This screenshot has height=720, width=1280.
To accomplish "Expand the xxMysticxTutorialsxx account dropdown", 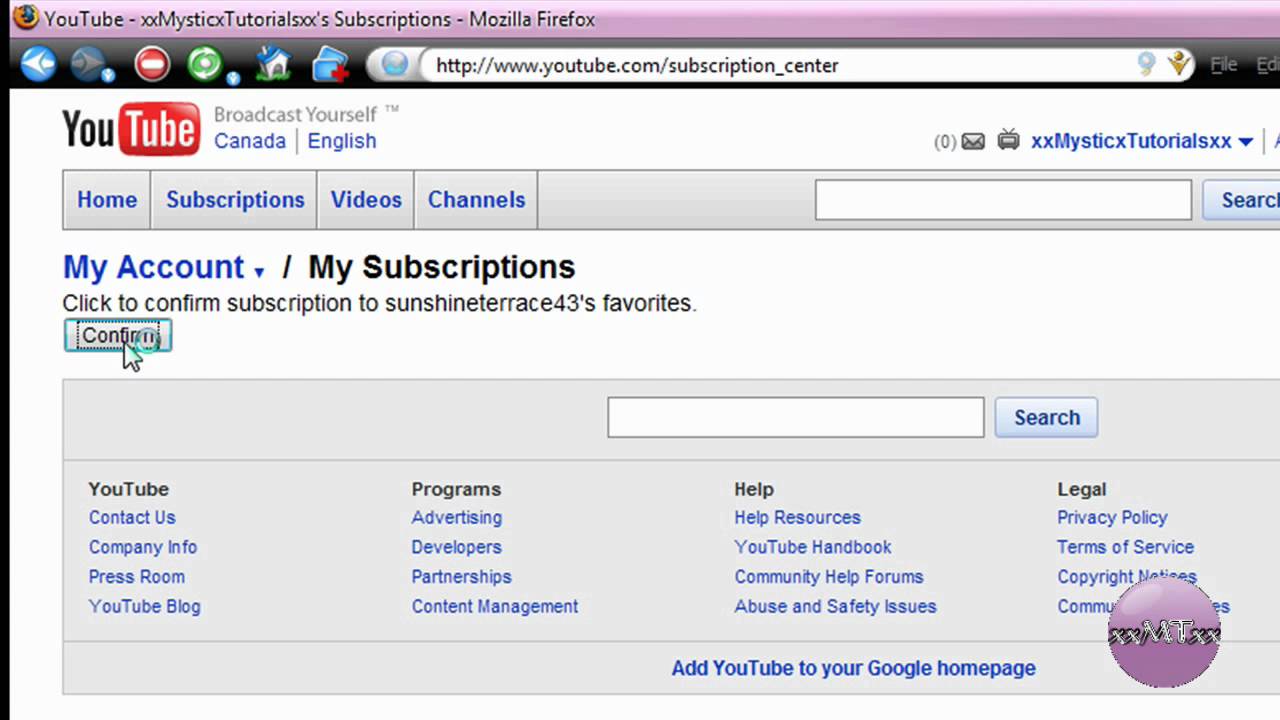I will [1245, 142].
